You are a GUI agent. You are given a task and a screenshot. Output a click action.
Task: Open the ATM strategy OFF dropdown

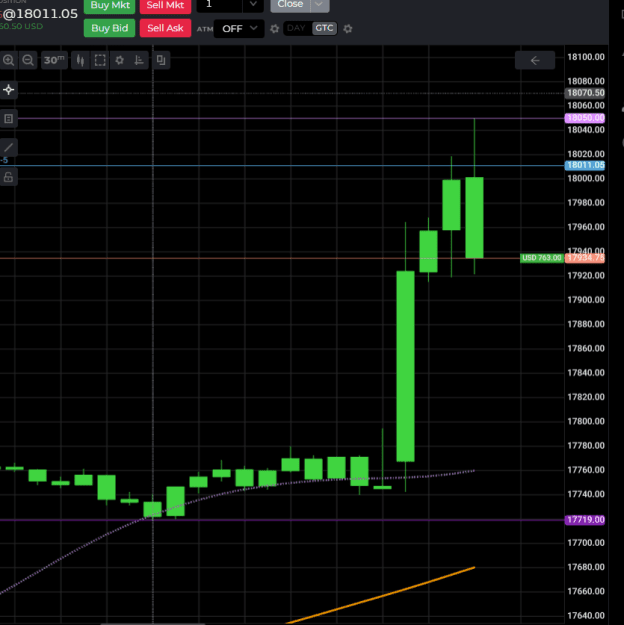point(239,29)
